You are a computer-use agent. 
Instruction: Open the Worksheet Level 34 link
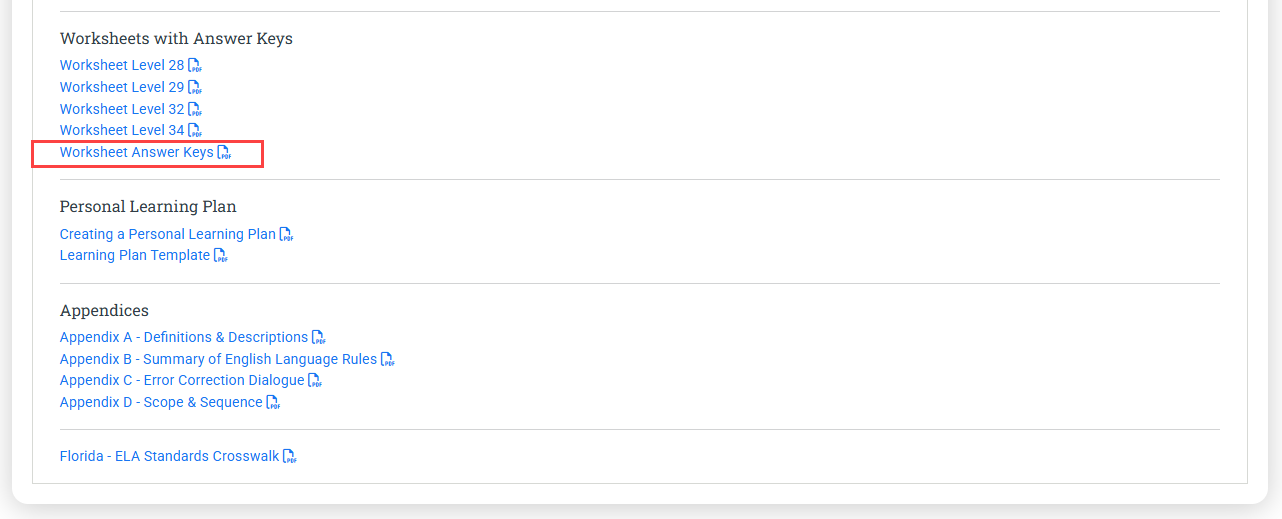[122, 131]
